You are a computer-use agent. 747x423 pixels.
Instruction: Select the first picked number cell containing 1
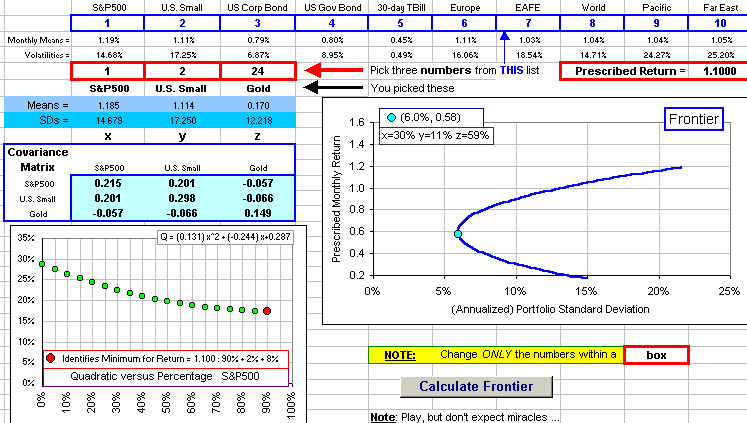(107, 71)
